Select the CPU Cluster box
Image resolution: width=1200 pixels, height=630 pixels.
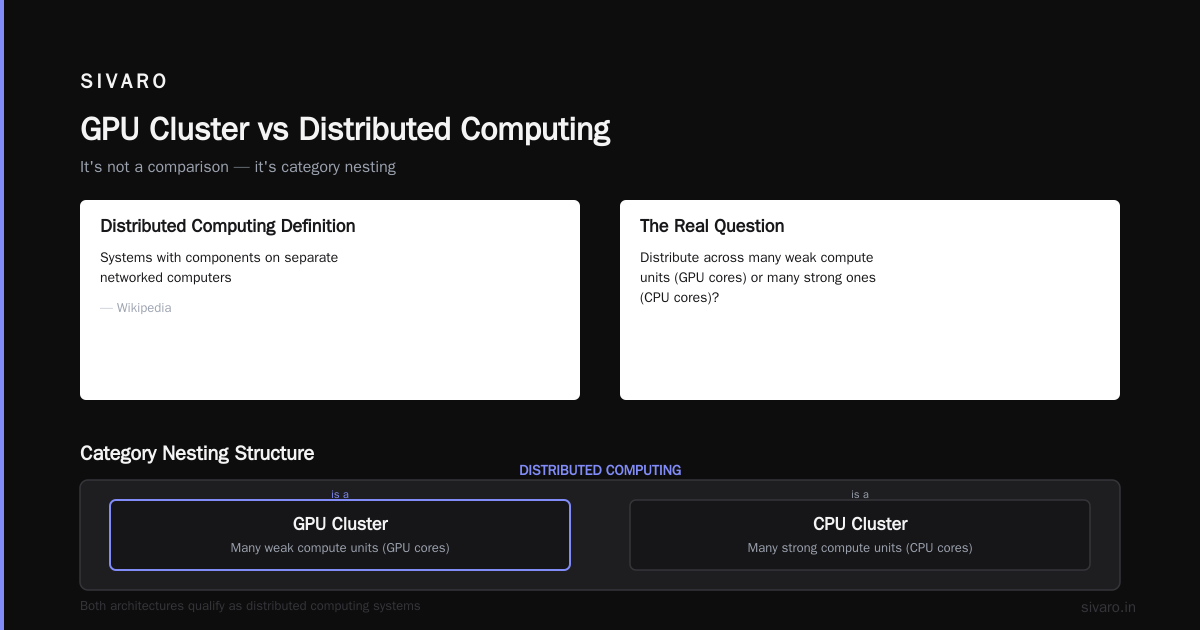pos(860,535)
